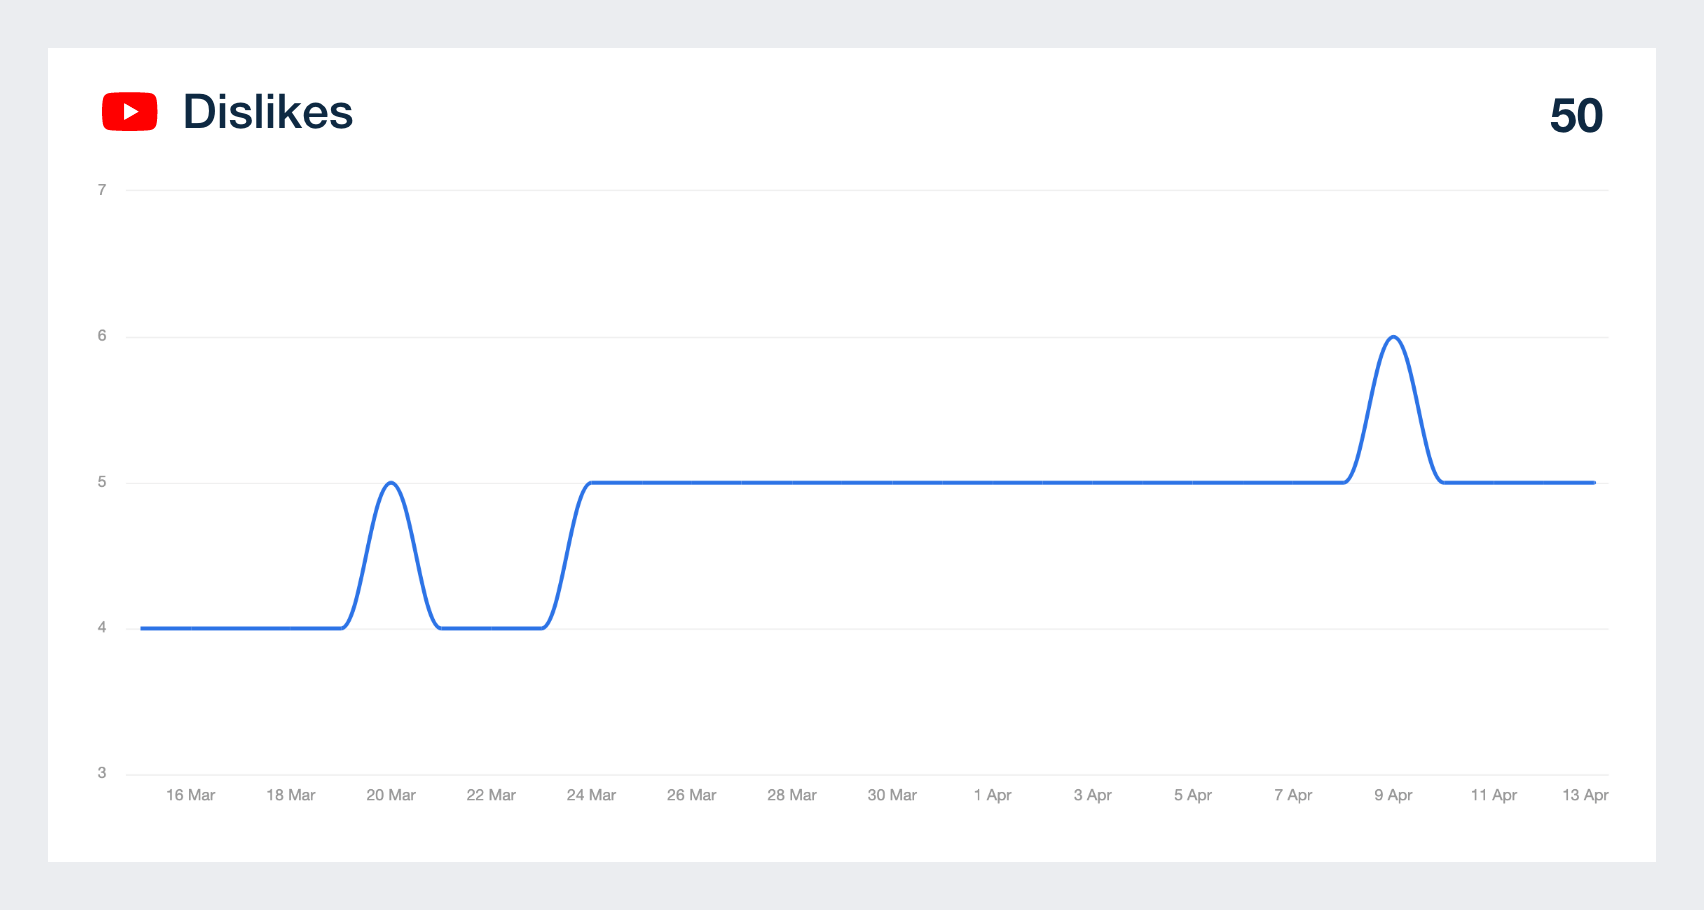The image size is (1704, 910).
Task: Click the 11 Apr date label
Action: coord(1494,795)
